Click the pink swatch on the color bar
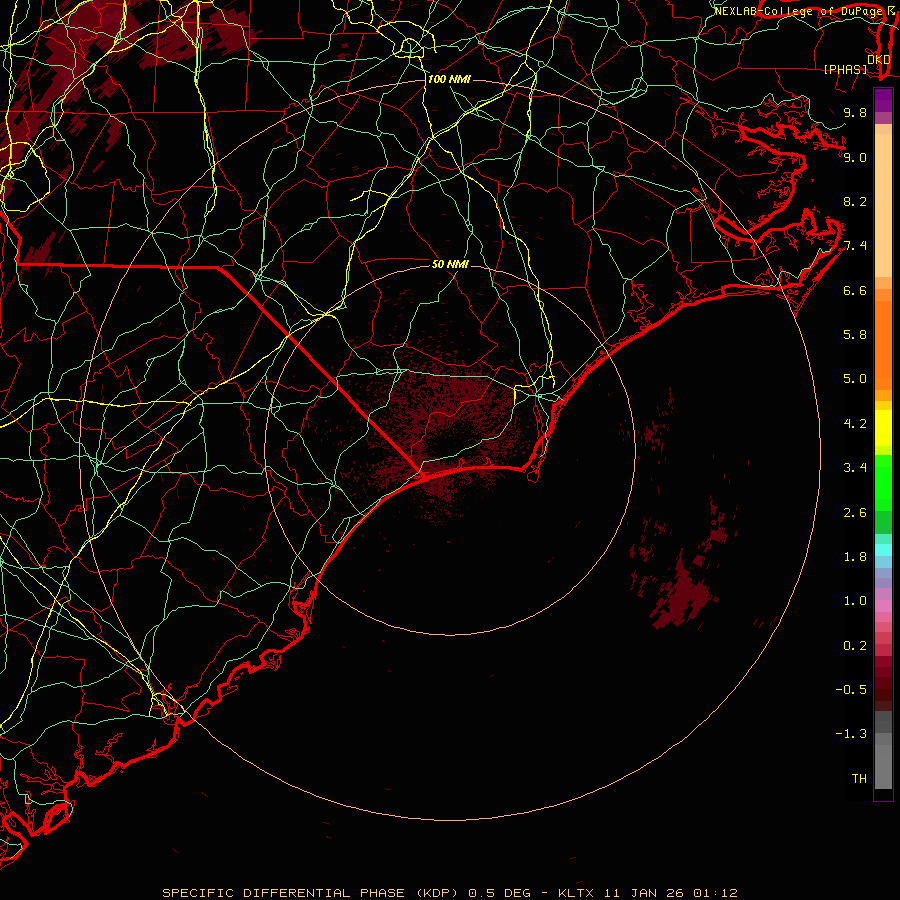Viewport: 900px width, 900px height. [x=883, y=606]
